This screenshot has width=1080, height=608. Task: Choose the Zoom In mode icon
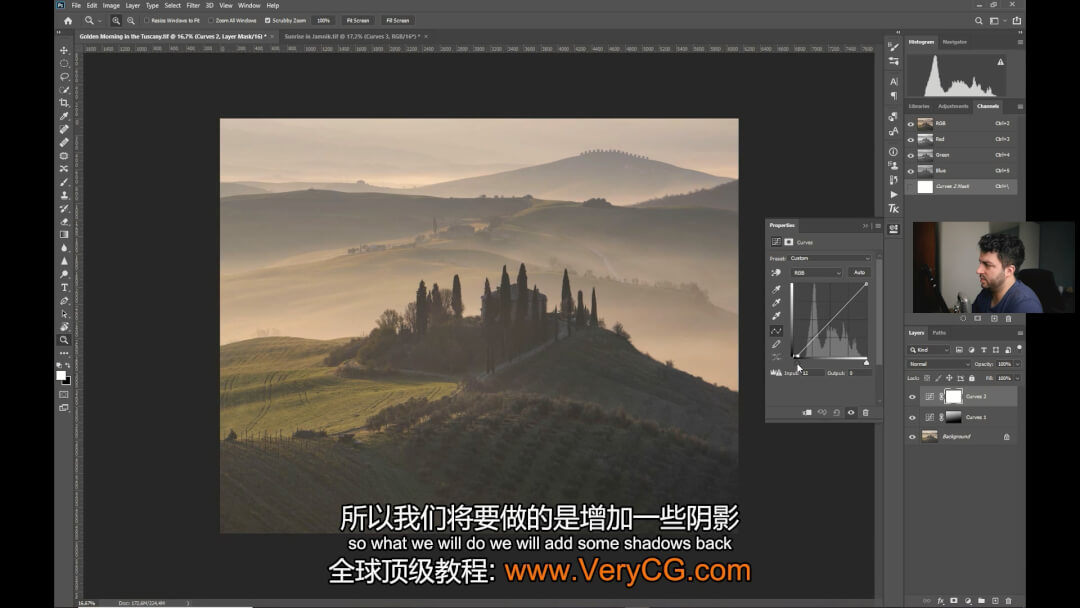[x=116, y=21]
